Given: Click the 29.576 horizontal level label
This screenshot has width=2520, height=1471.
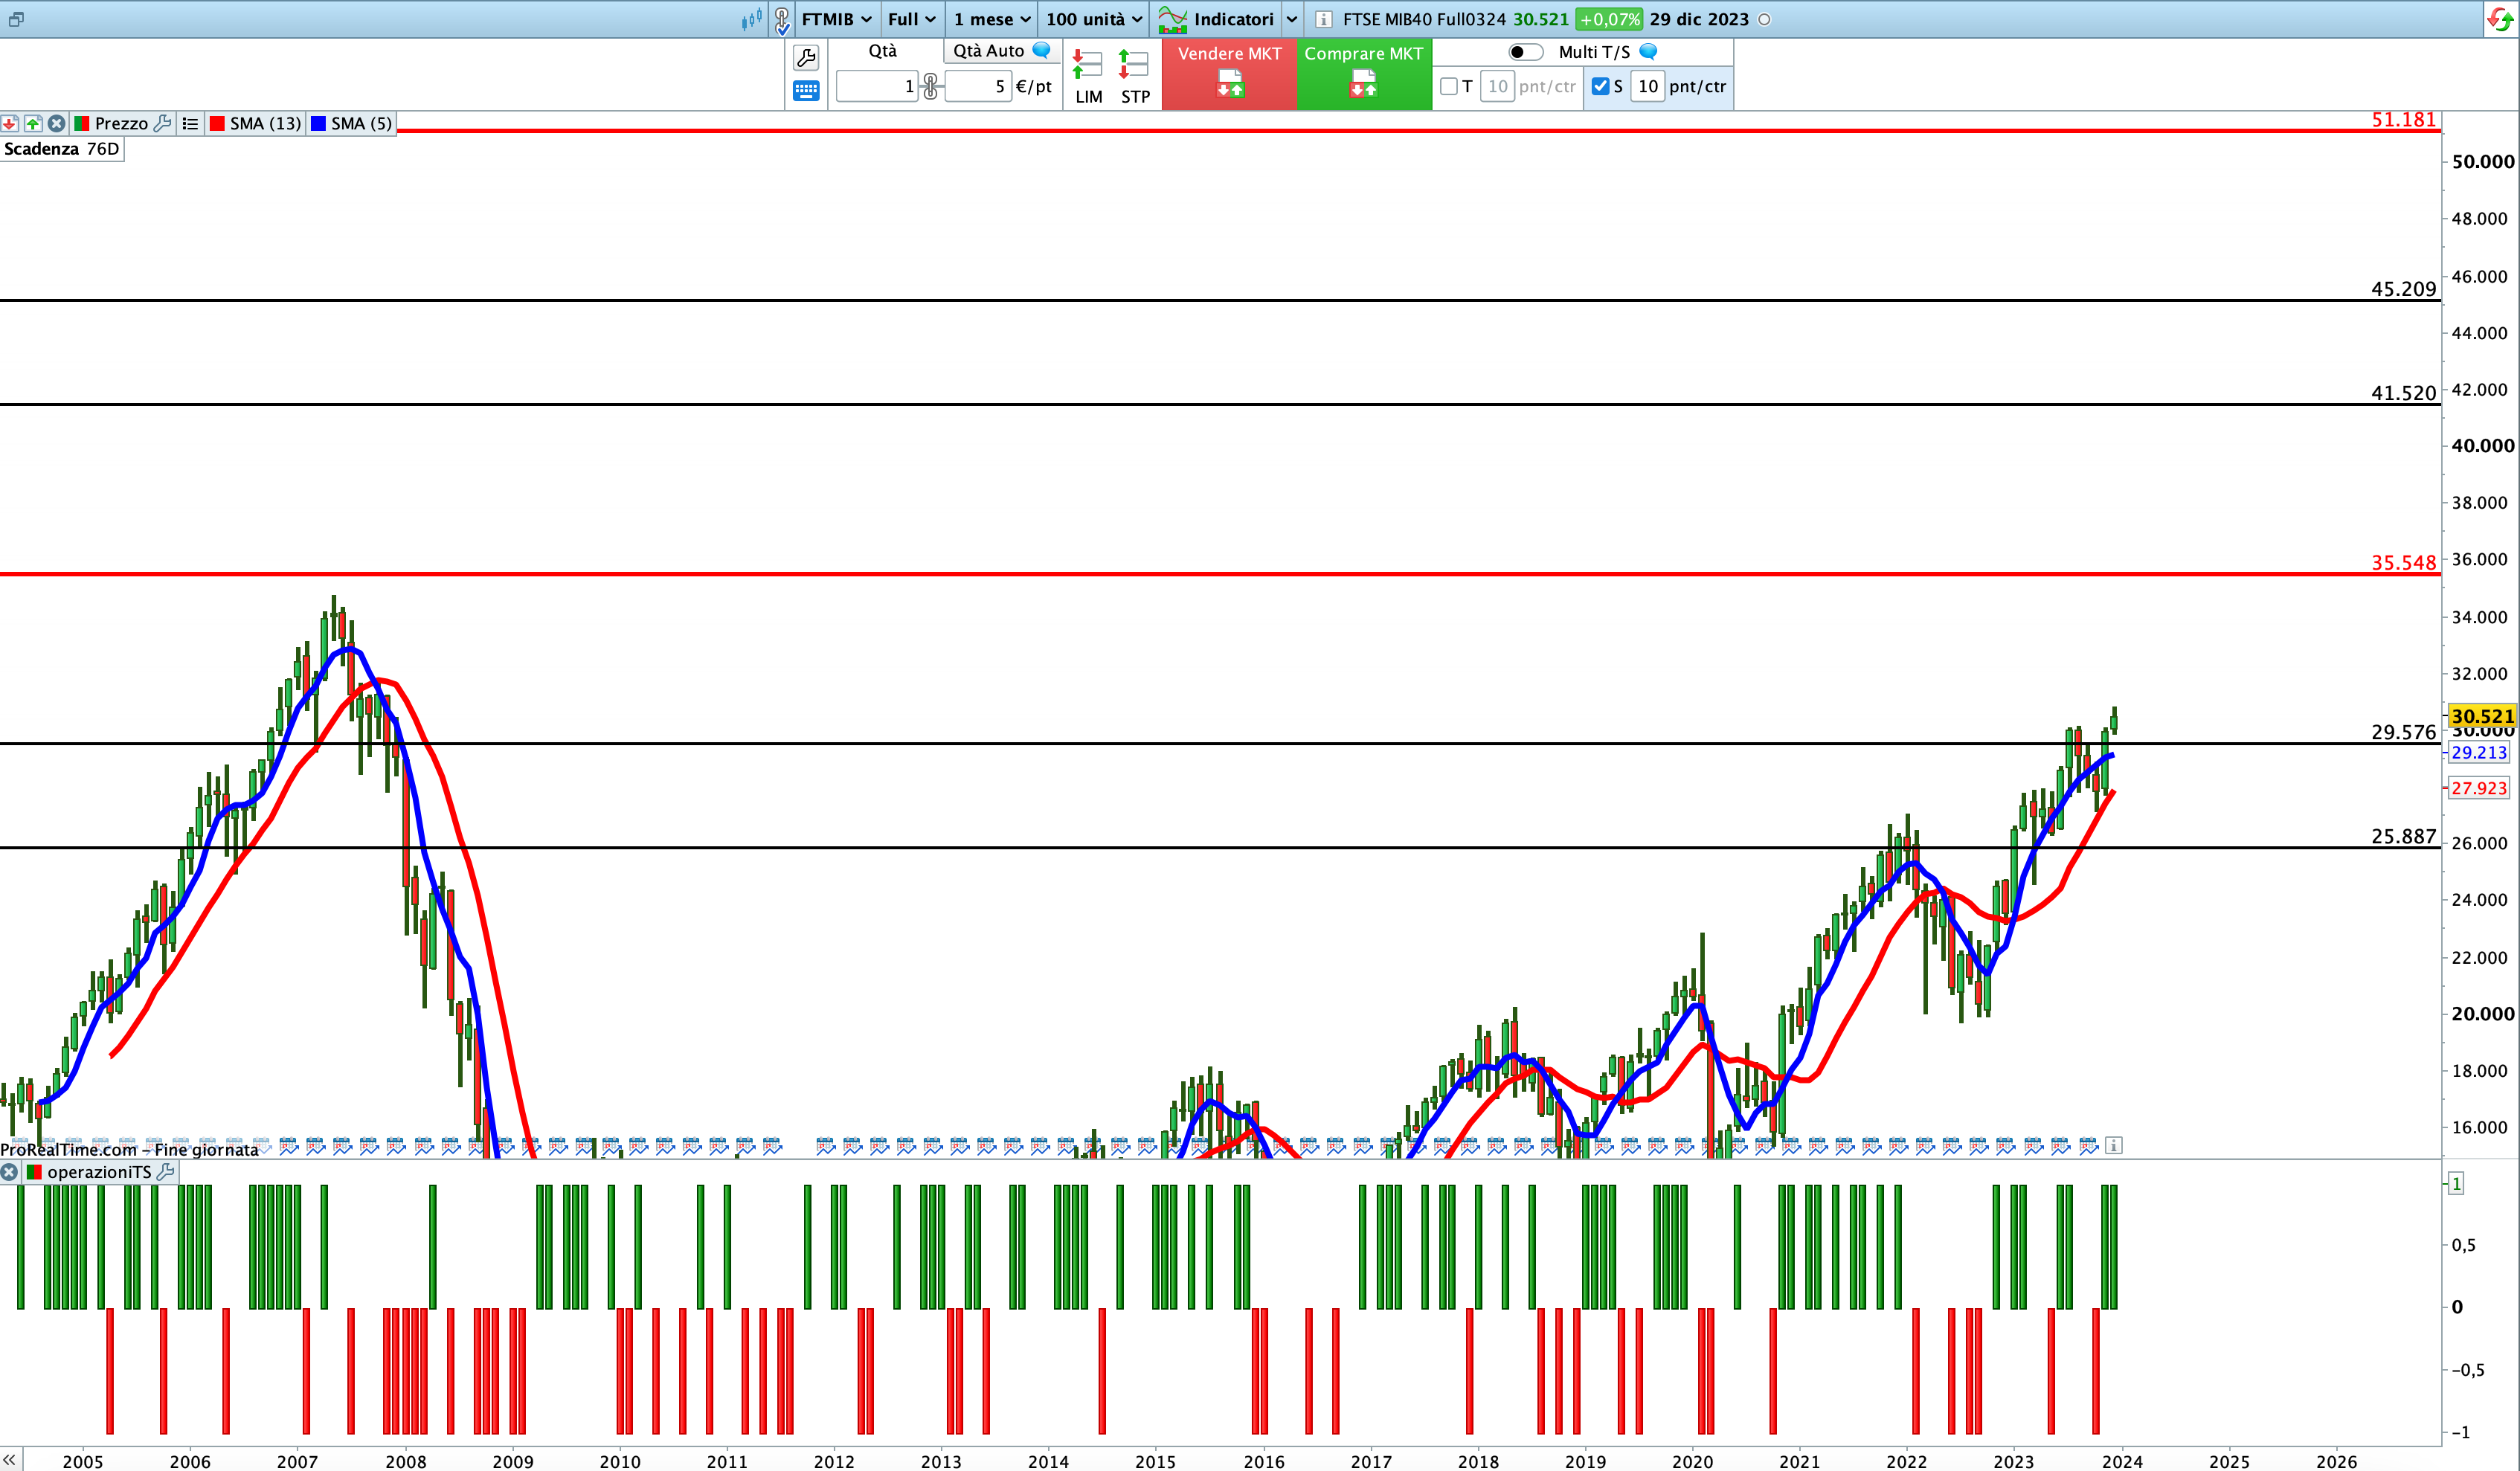Looking at the screenshot, I should coord(2403,732).
